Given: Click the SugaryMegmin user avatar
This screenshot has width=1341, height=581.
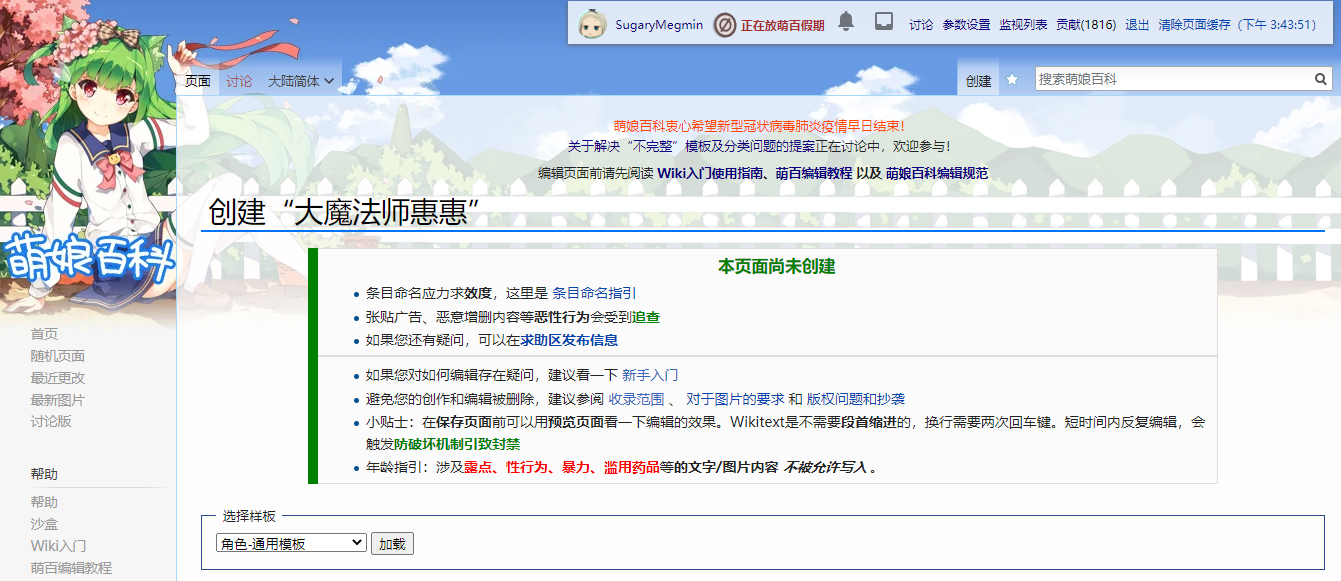Looking at the screenshot, I should pyautogui.click(x=593, y=24).
